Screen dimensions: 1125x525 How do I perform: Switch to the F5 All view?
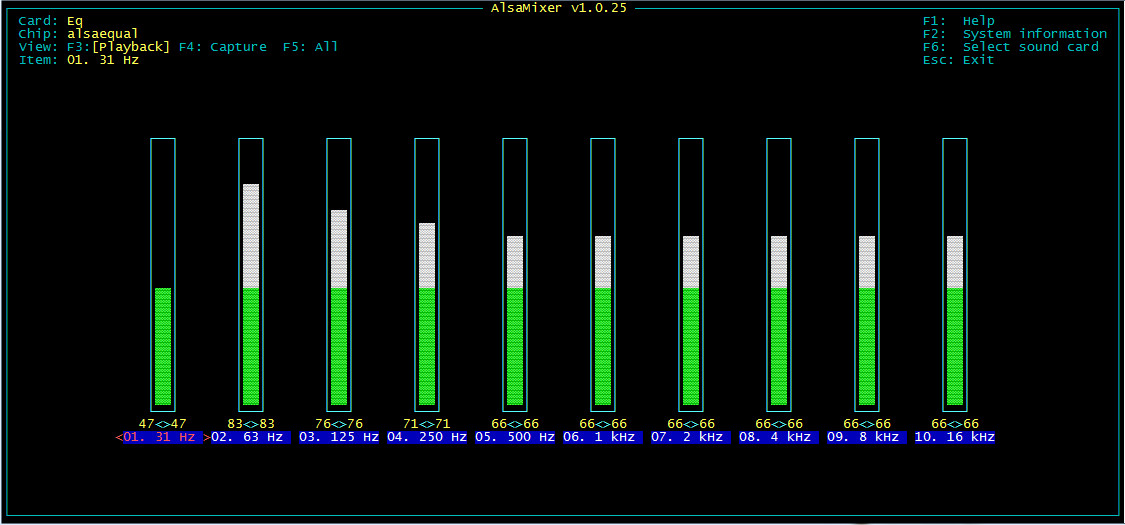coord(310,47)
